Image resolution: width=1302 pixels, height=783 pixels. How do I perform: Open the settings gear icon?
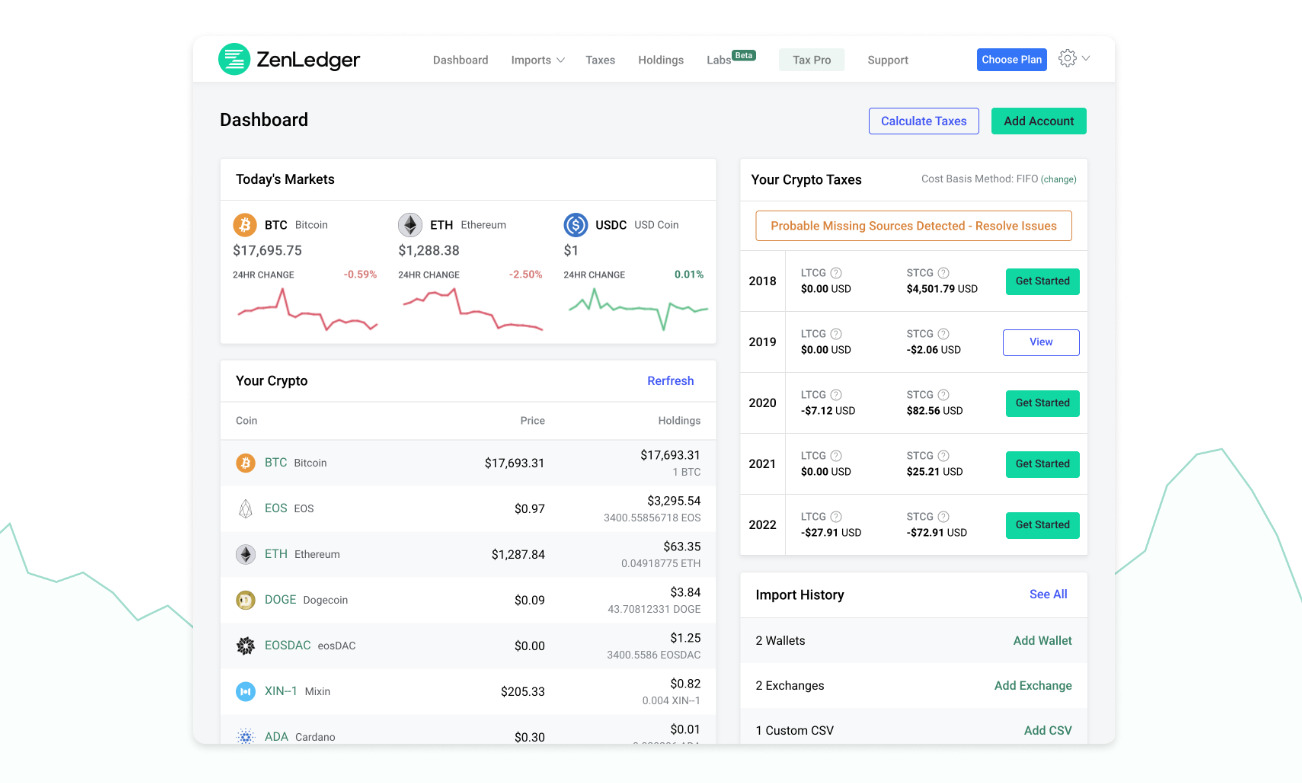click(1067, 58)
